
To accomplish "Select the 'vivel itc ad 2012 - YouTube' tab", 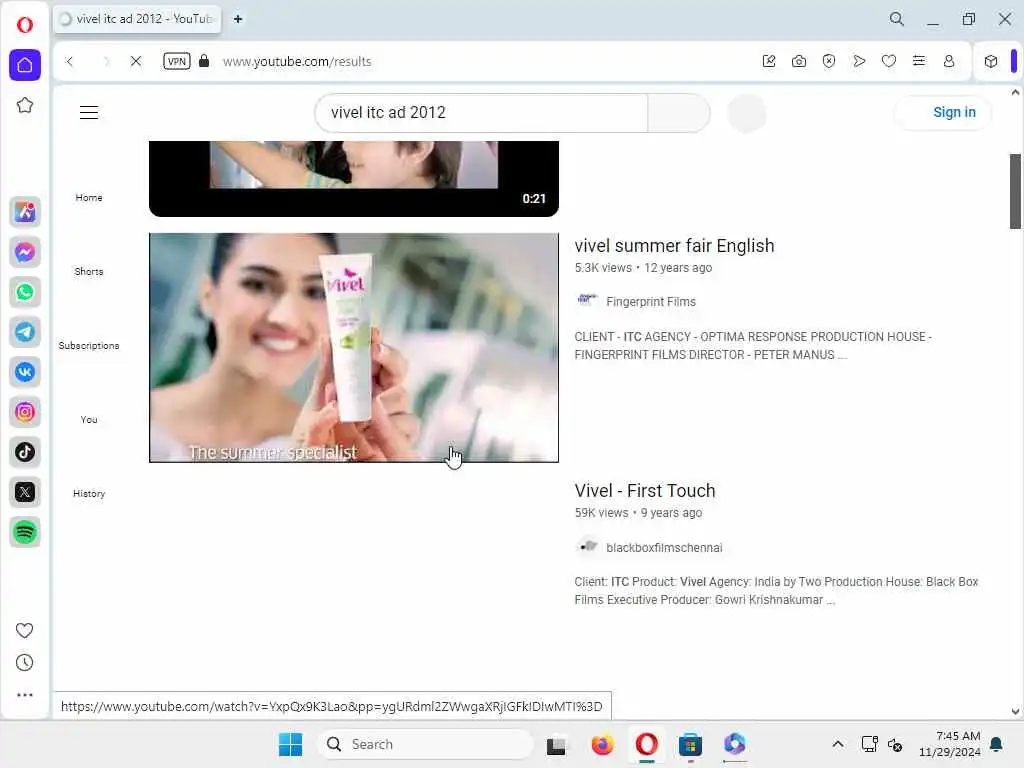I will click(137, 19).
